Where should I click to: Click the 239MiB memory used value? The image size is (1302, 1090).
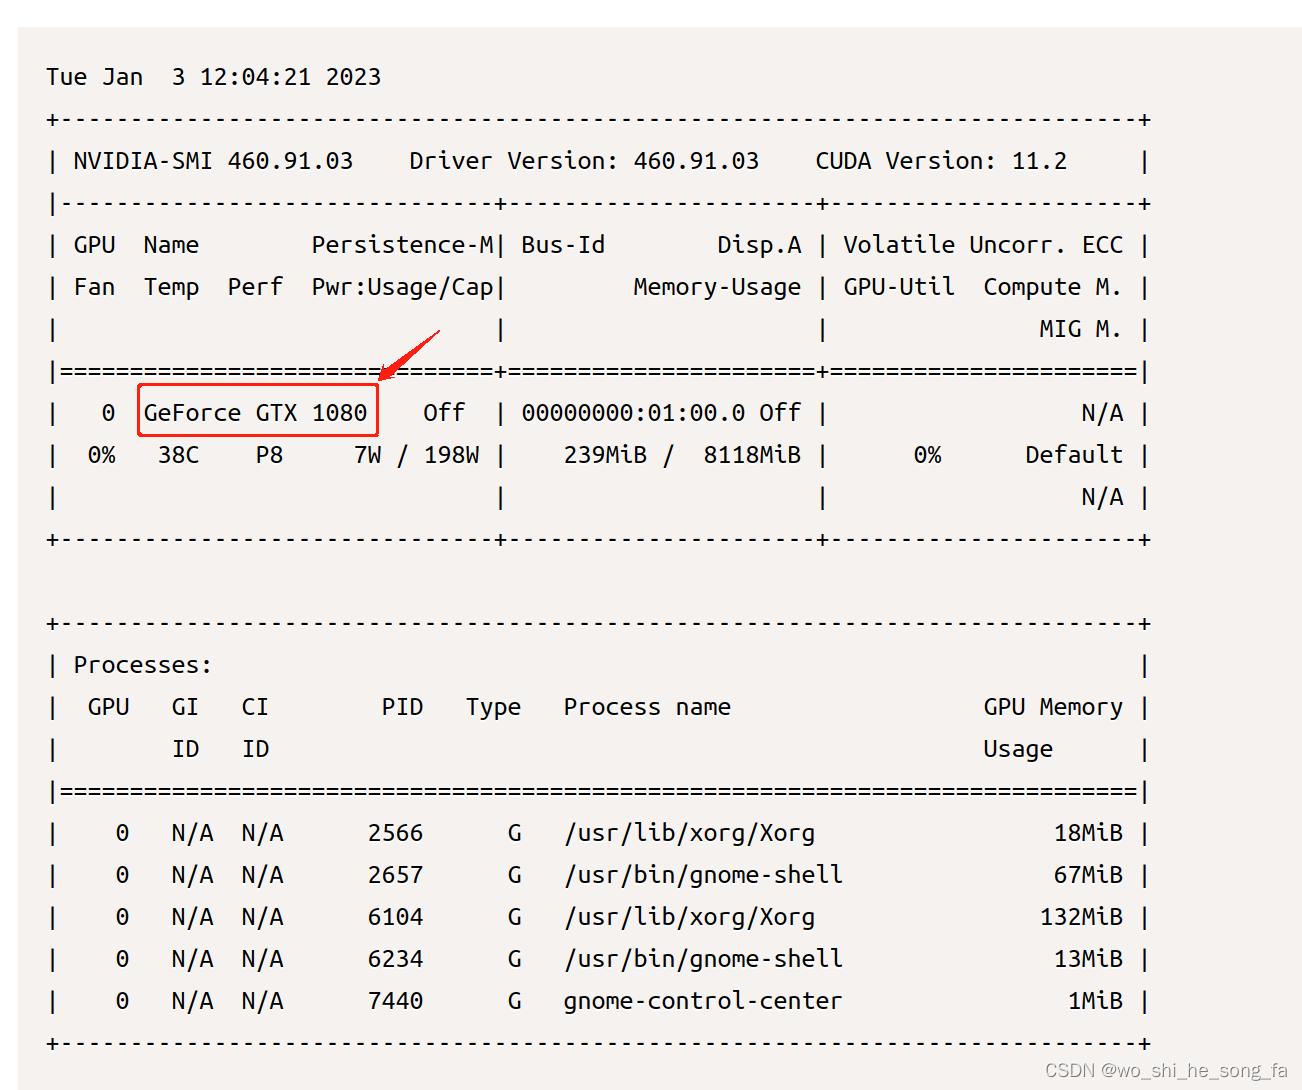tap(605, 455)
